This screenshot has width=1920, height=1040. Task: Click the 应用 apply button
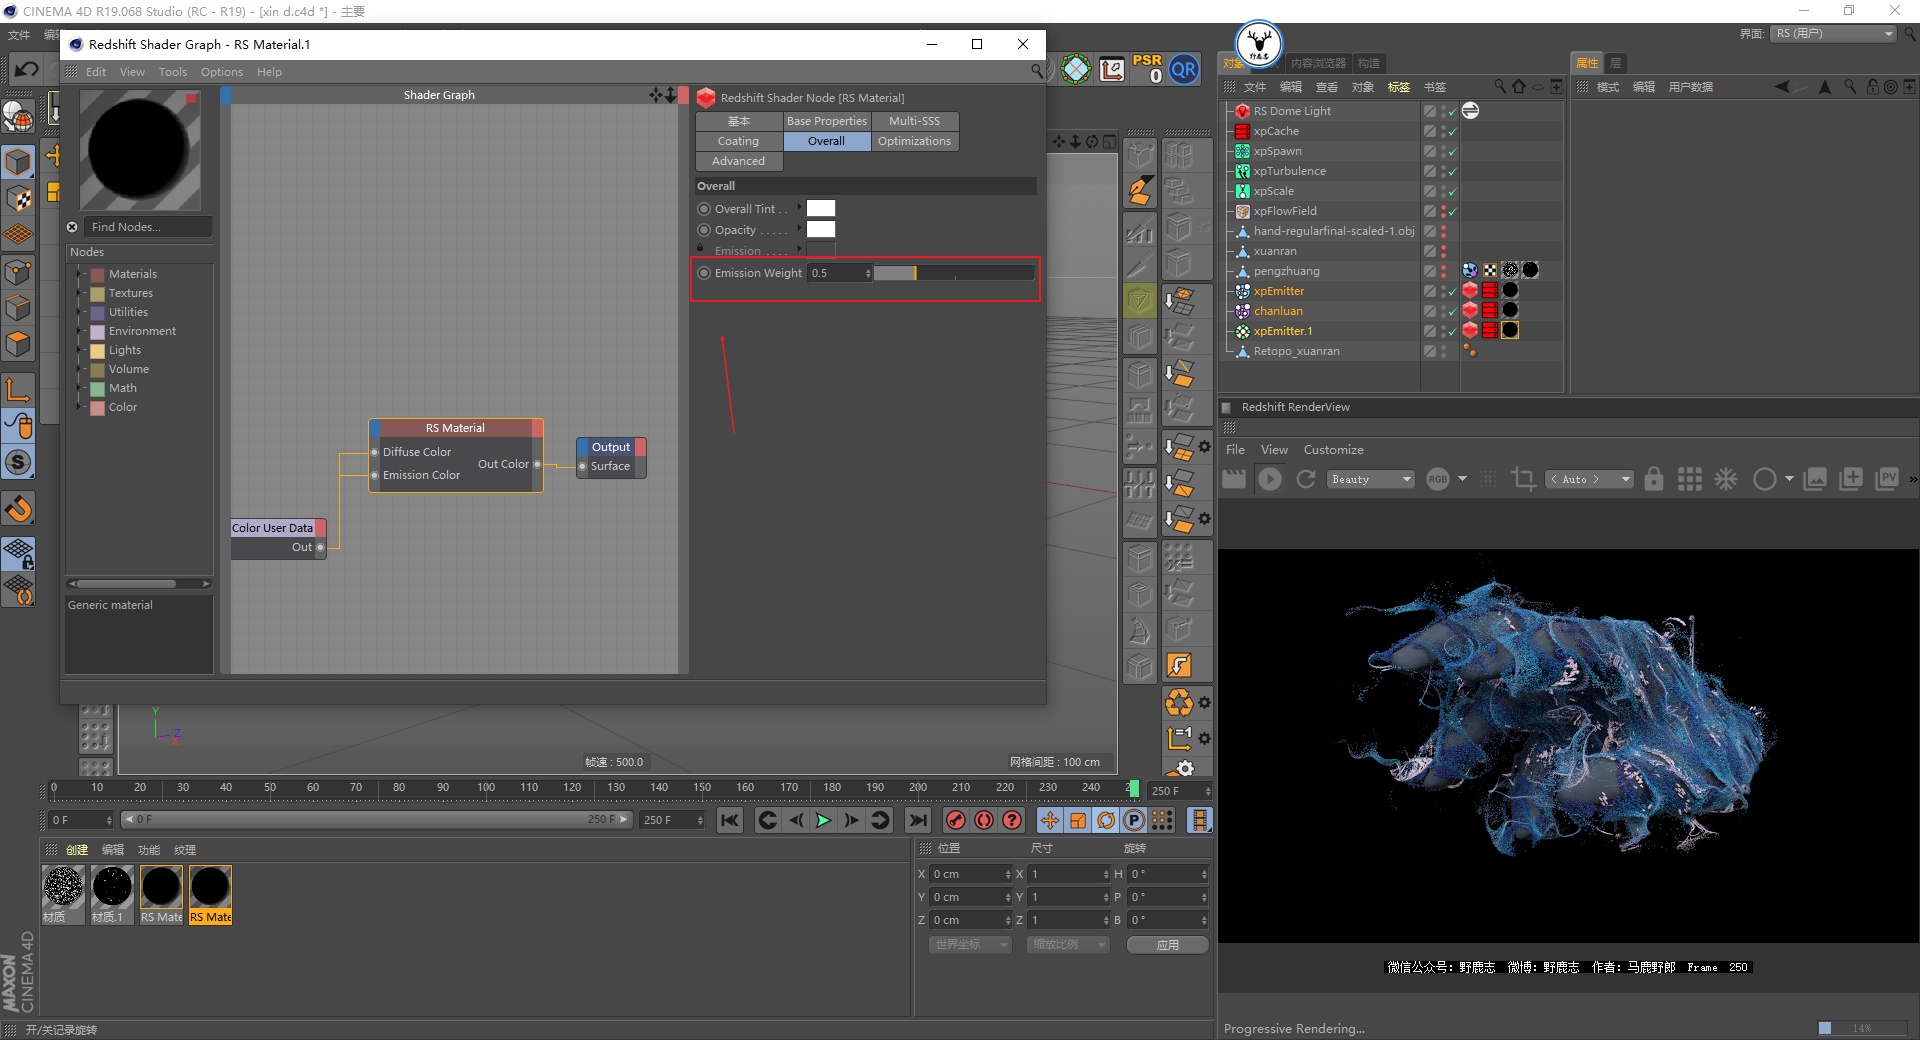click(1168, 944)
